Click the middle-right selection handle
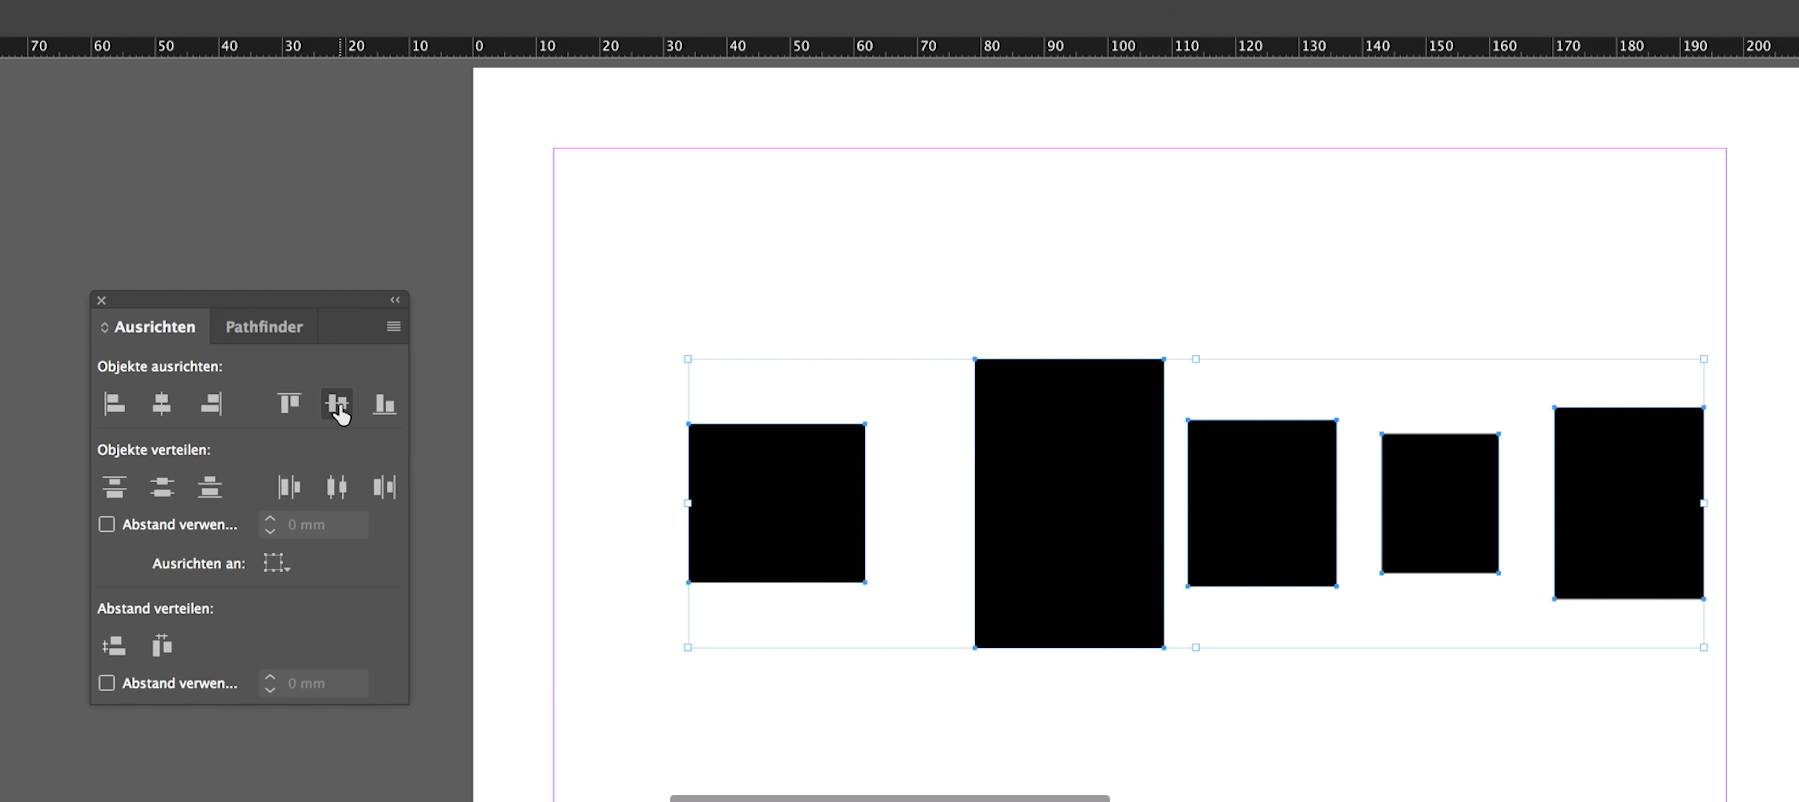Image resolution: width=1799 pixels, height=802 pixels. pos(1704,503)
